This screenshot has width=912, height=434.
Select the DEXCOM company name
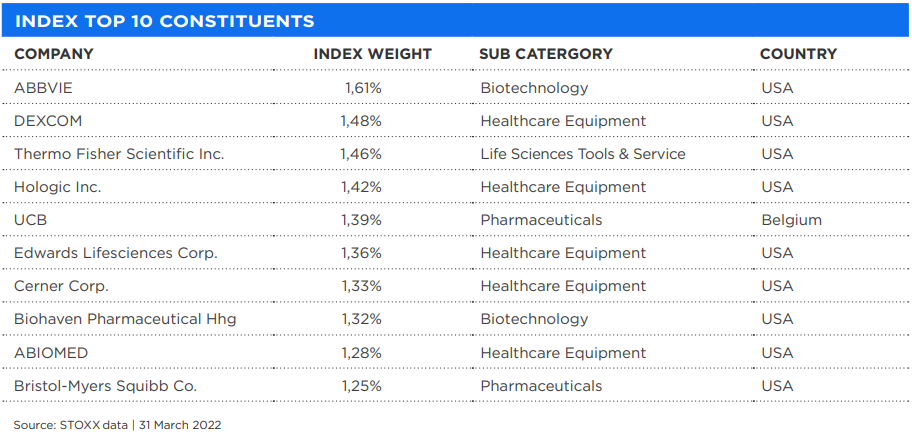tap(48, 121)
